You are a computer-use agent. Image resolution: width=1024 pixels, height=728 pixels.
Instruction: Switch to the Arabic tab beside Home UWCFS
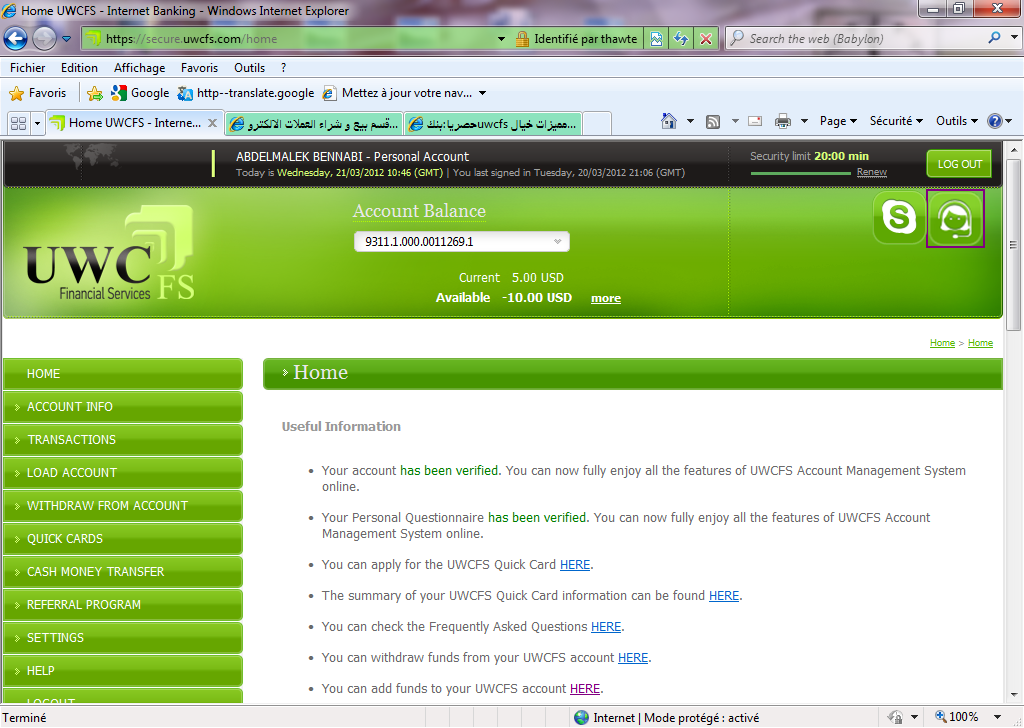pos(314,123)
